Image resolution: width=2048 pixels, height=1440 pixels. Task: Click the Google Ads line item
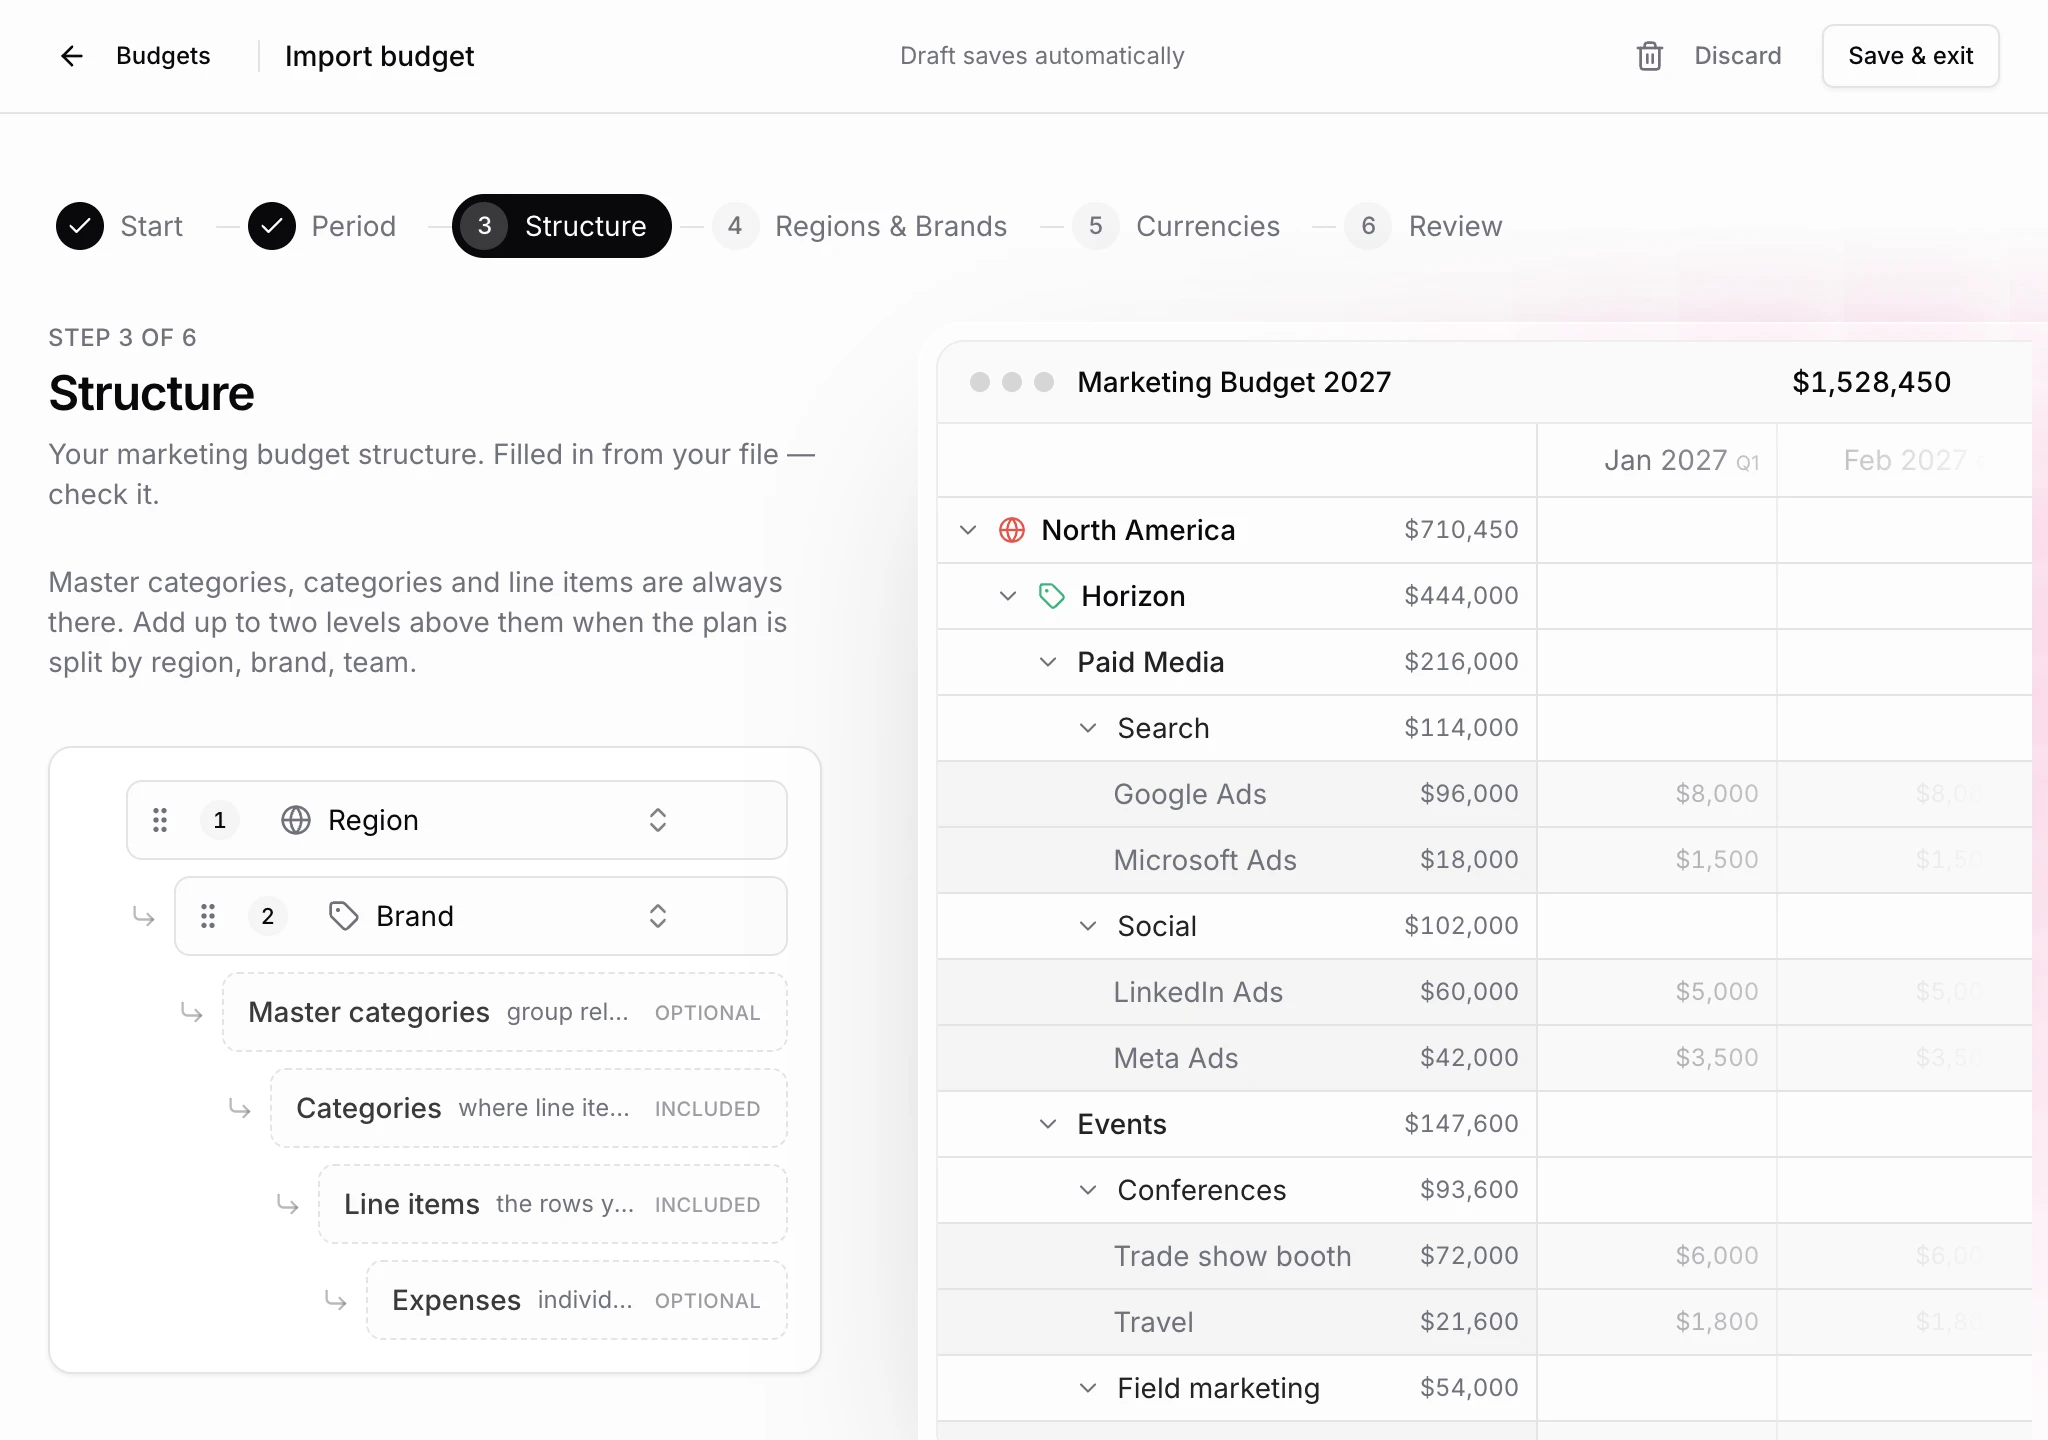[x=1190, y=794]
